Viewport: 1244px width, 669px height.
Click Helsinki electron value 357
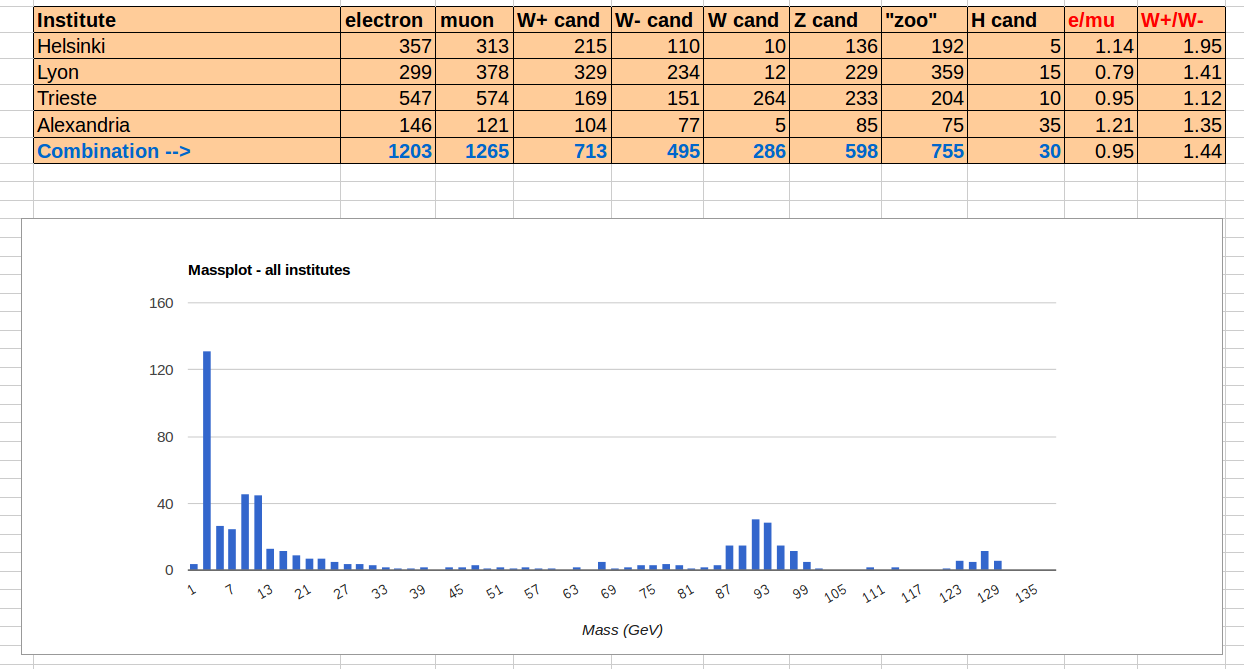click(388, 46)
